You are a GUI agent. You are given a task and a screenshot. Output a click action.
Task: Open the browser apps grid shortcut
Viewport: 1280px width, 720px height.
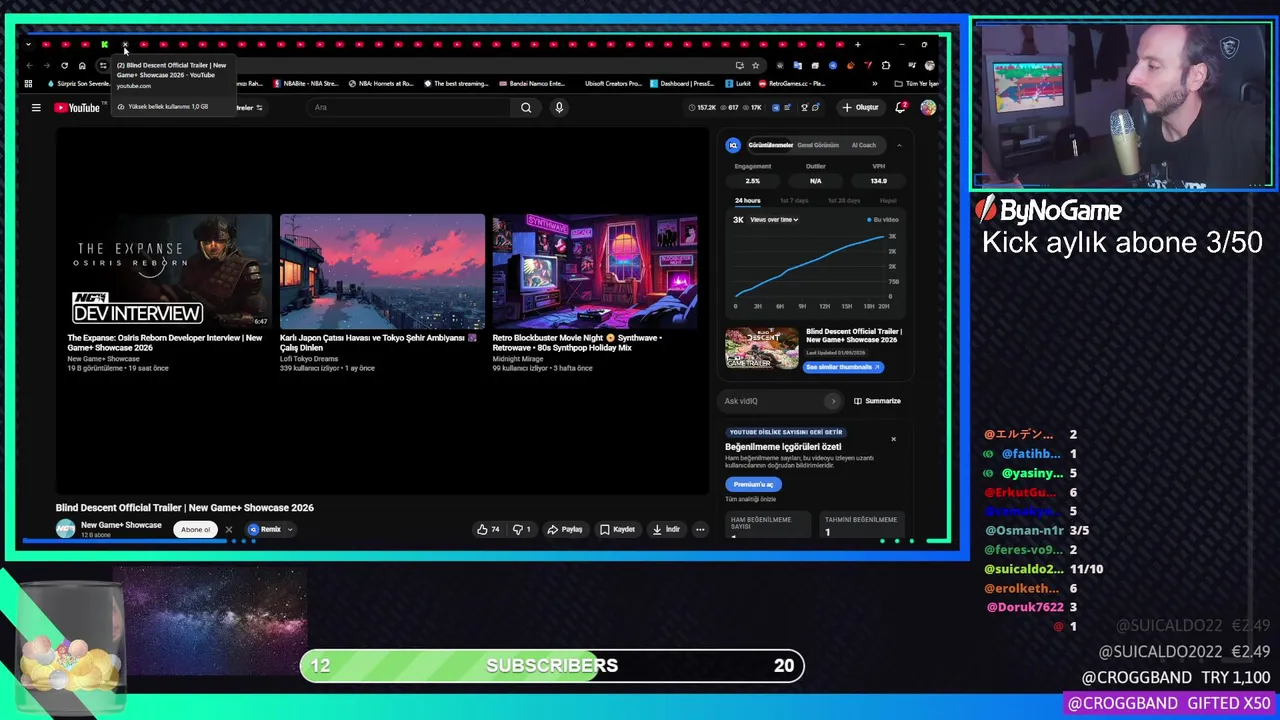coord(28,84)
